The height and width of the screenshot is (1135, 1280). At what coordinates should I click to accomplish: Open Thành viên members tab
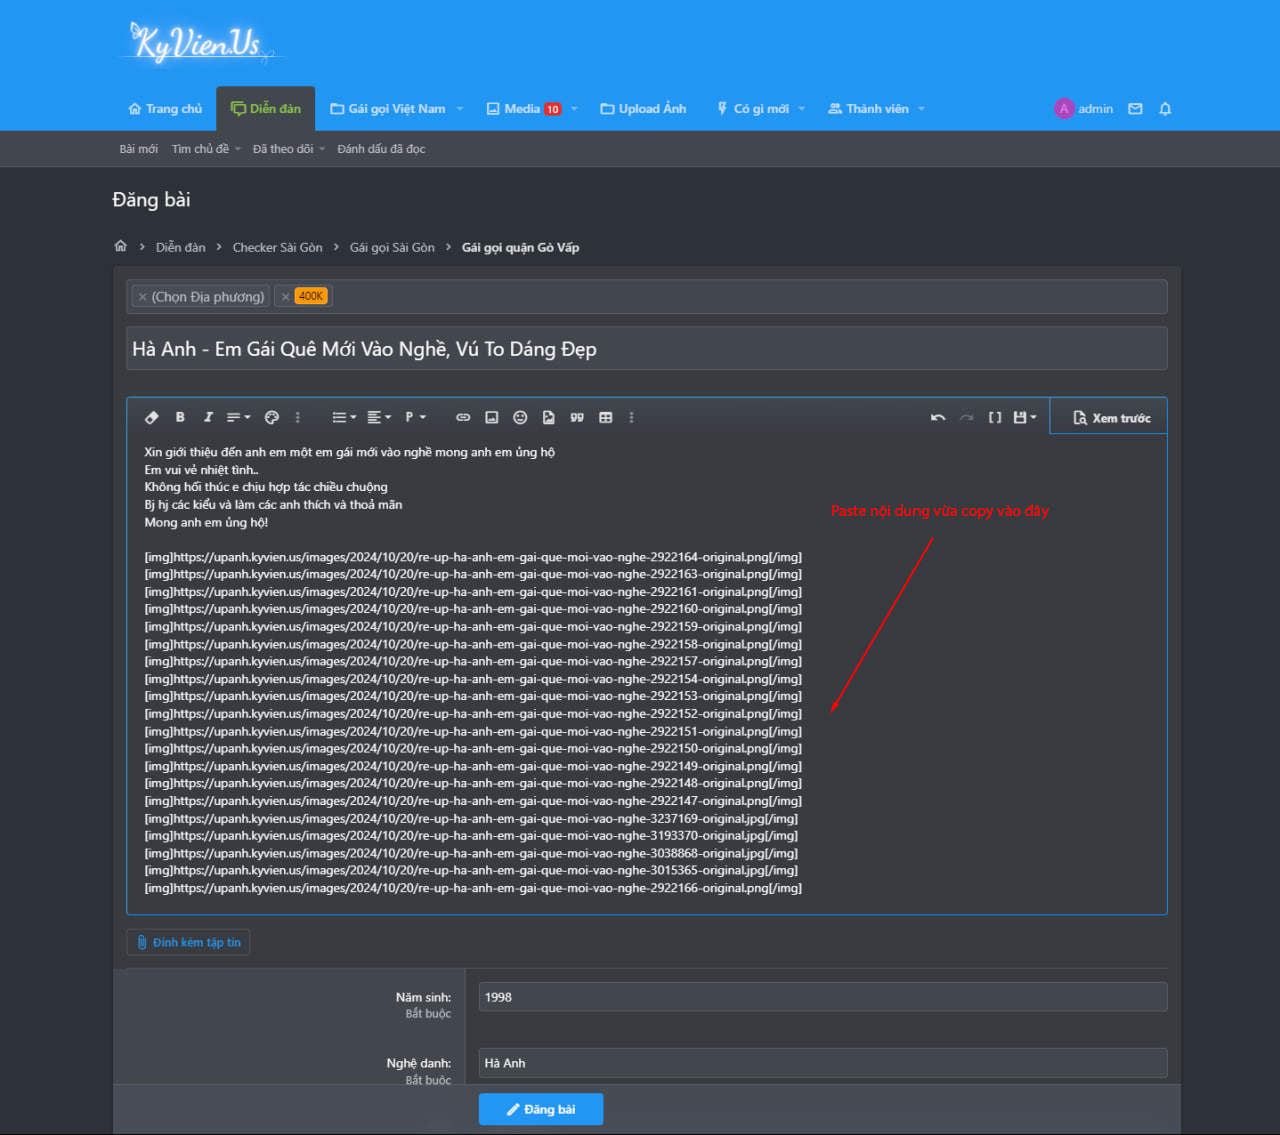[x=868, y=108]
